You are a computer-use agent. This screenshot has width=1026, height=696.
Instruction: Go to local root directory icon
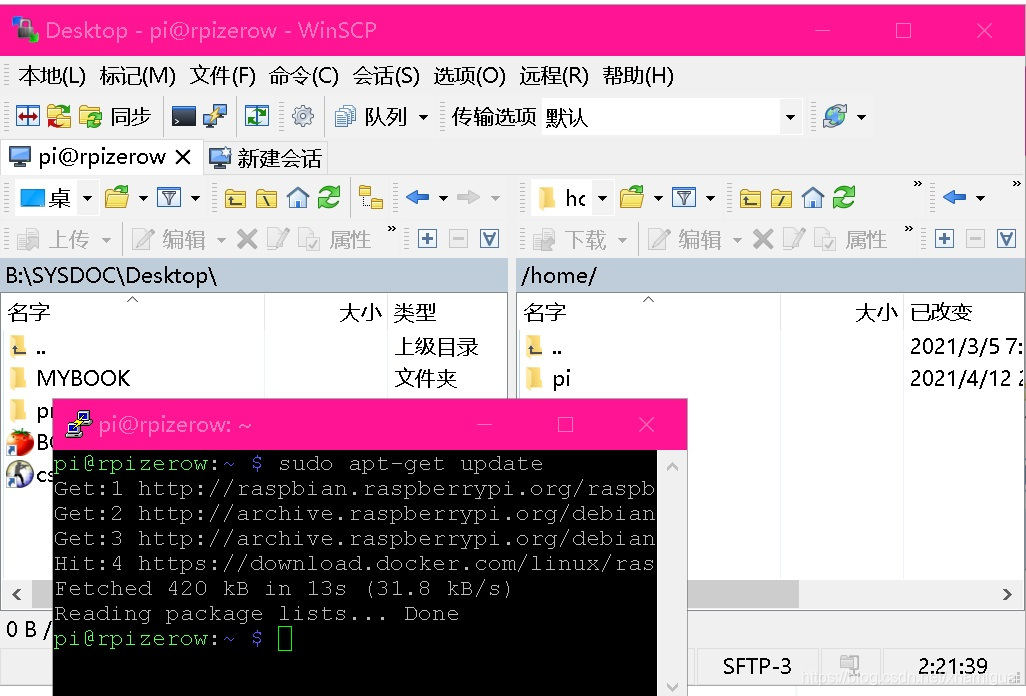pyautogui.click(x=266, y=198)
